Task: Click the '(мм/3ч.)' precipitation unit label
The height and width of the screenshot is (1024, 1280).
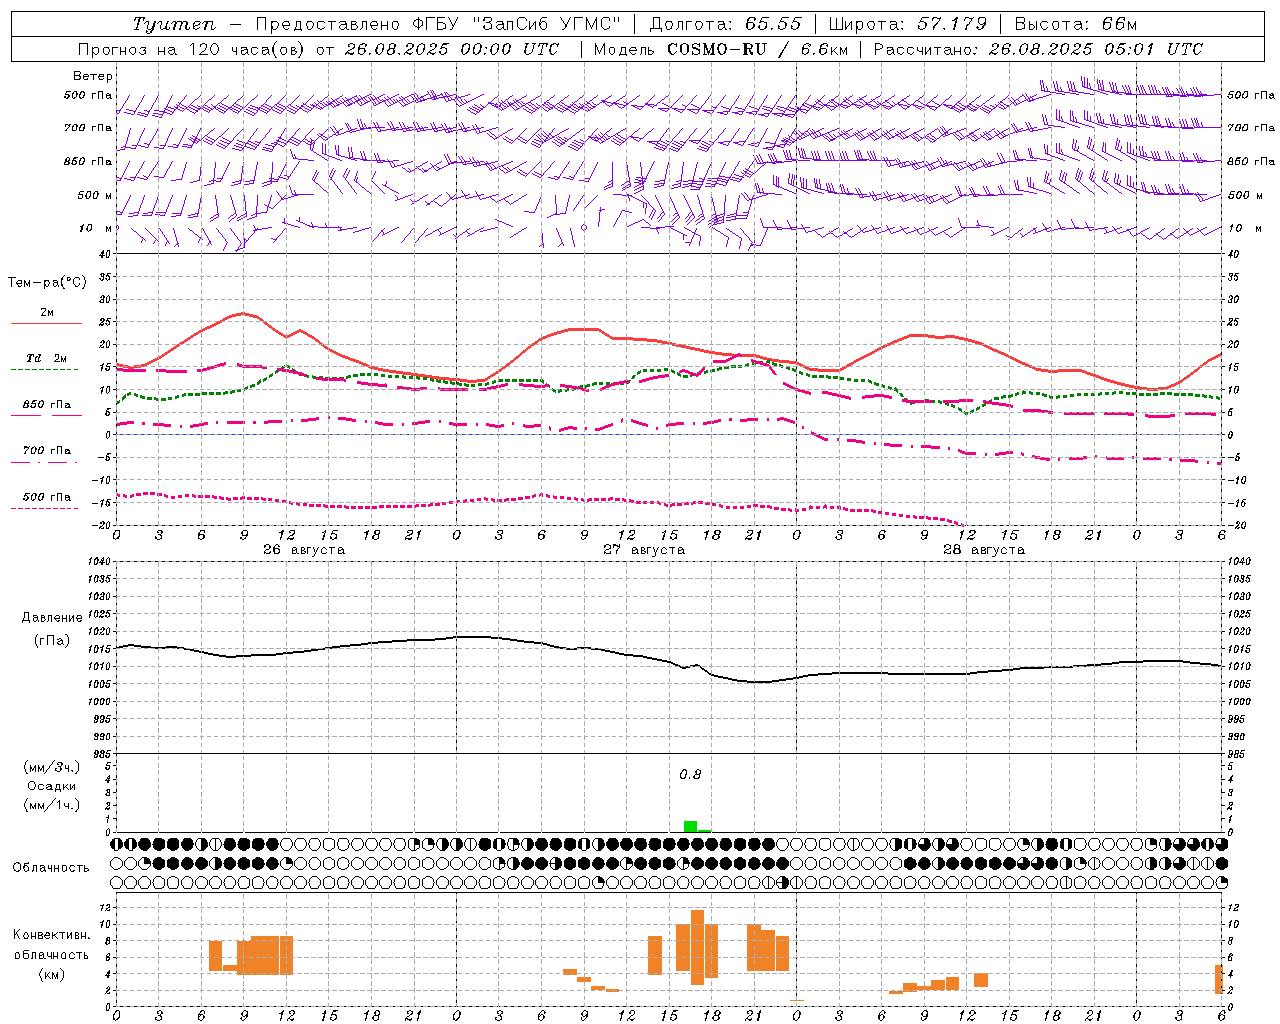Action: (x=52, y=767)
